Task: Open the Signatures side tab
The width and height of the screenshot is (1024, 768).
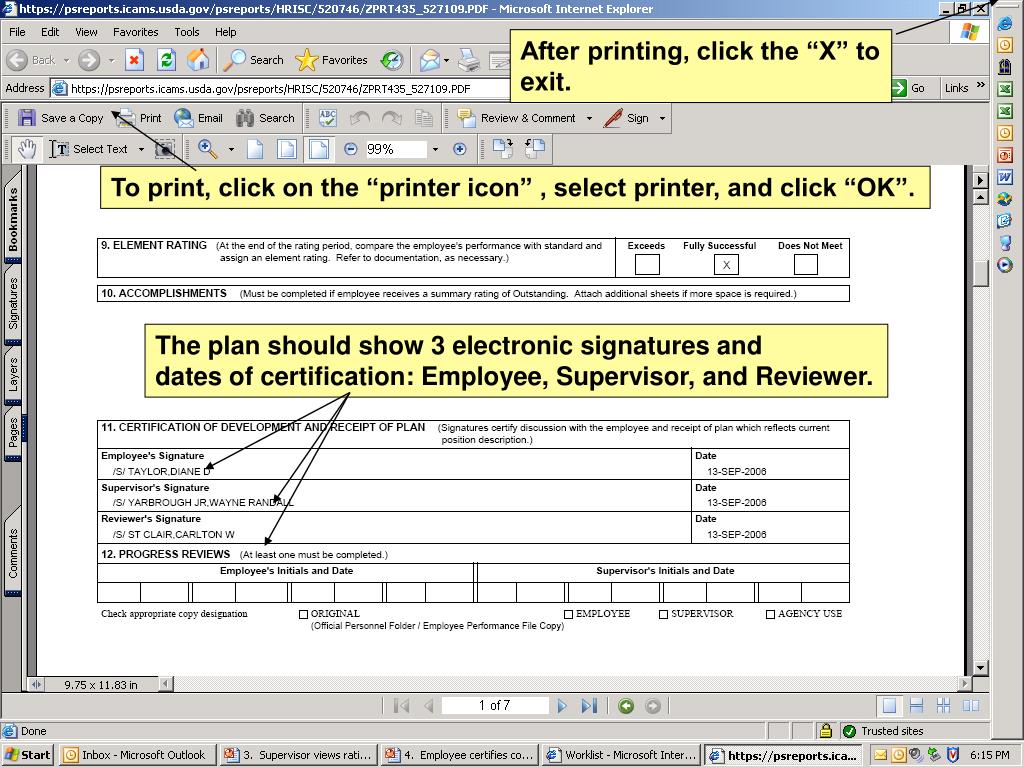Action: [x=13, y=304]
